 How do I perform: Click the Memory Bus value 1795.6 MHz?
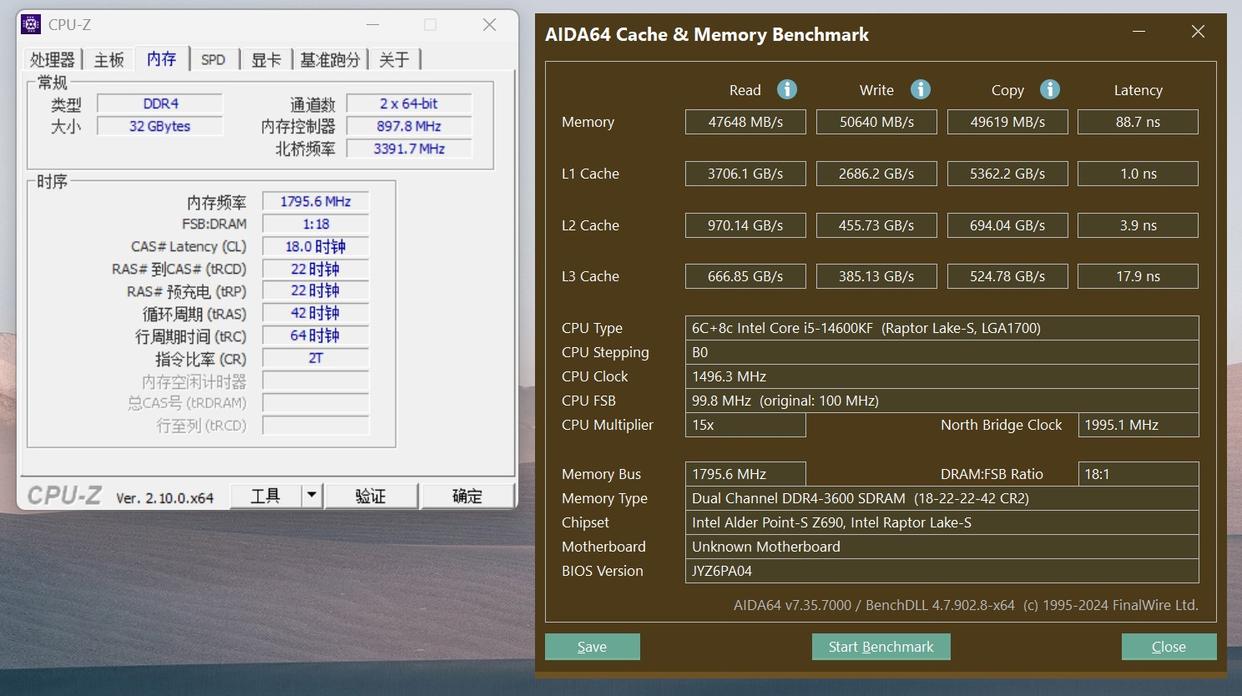pyautogui.click(x=745, y=474)
